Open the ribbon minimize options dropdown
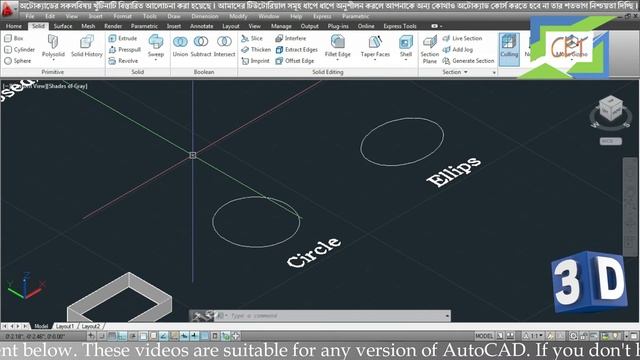This screenshot has height=360, width=640. (x=441, y=26)
